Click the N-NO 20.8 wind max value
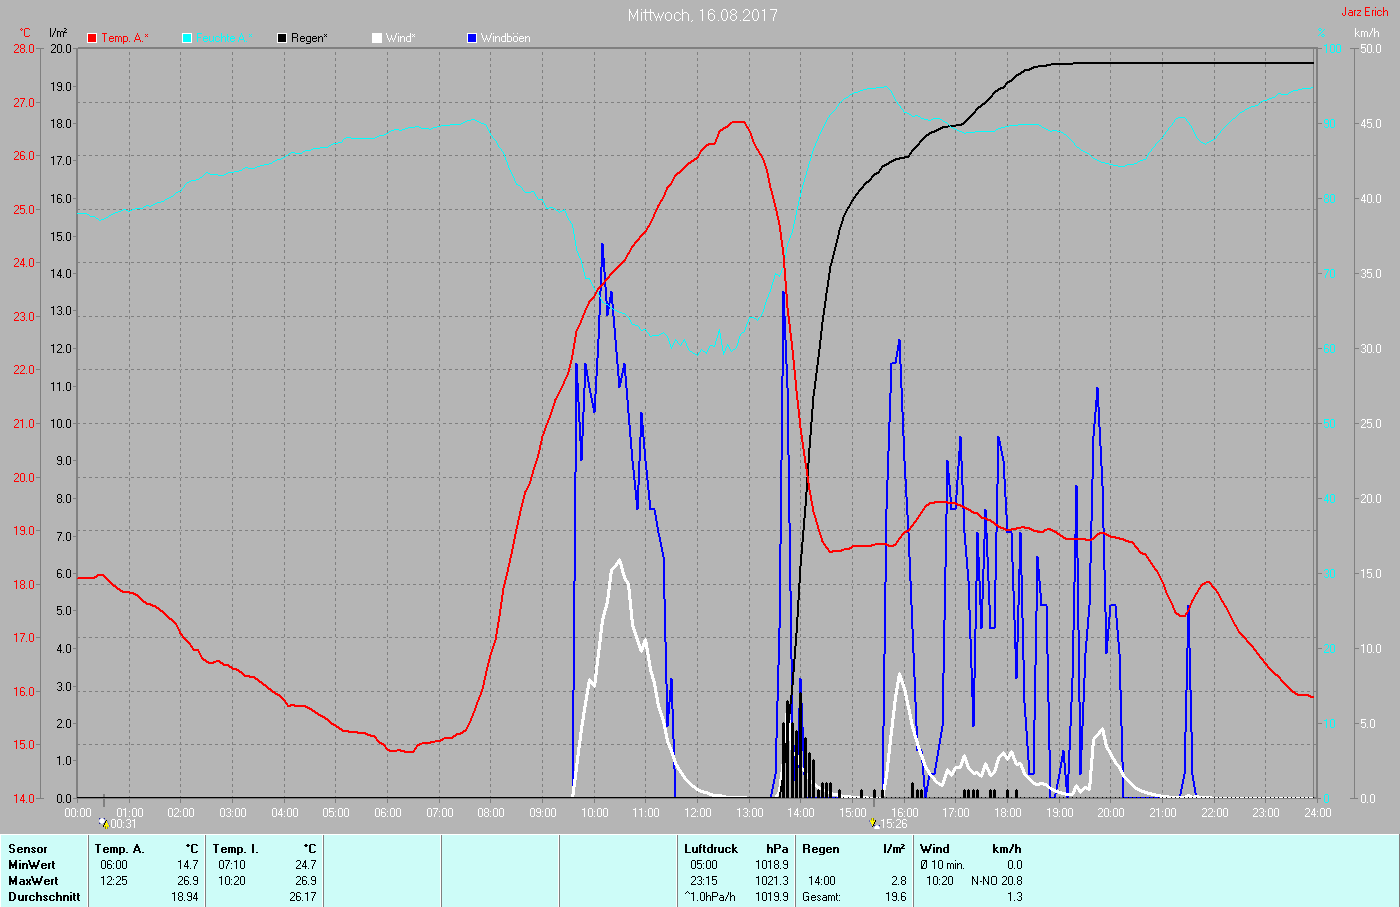 (x=996, y=881)
